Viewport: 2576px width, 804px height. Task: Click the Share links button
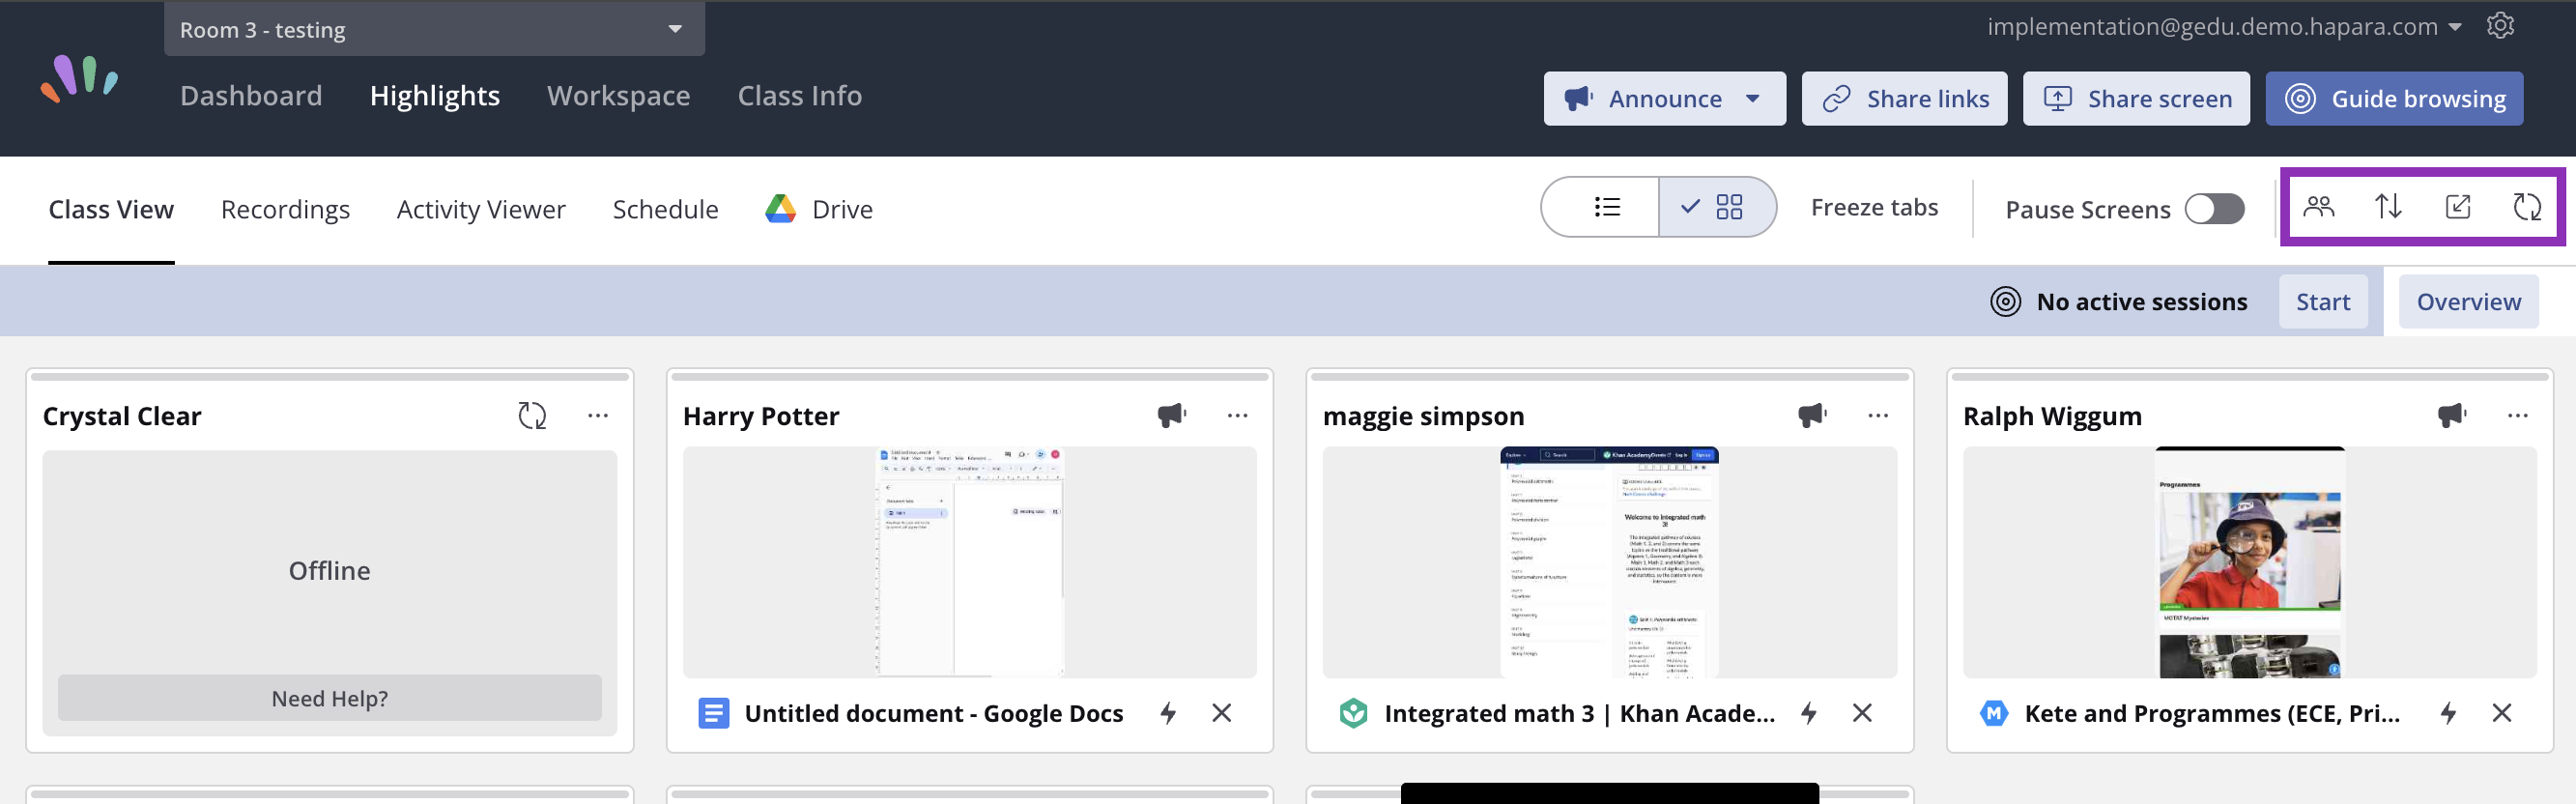pyautogui.click(x=1904, y=98)
